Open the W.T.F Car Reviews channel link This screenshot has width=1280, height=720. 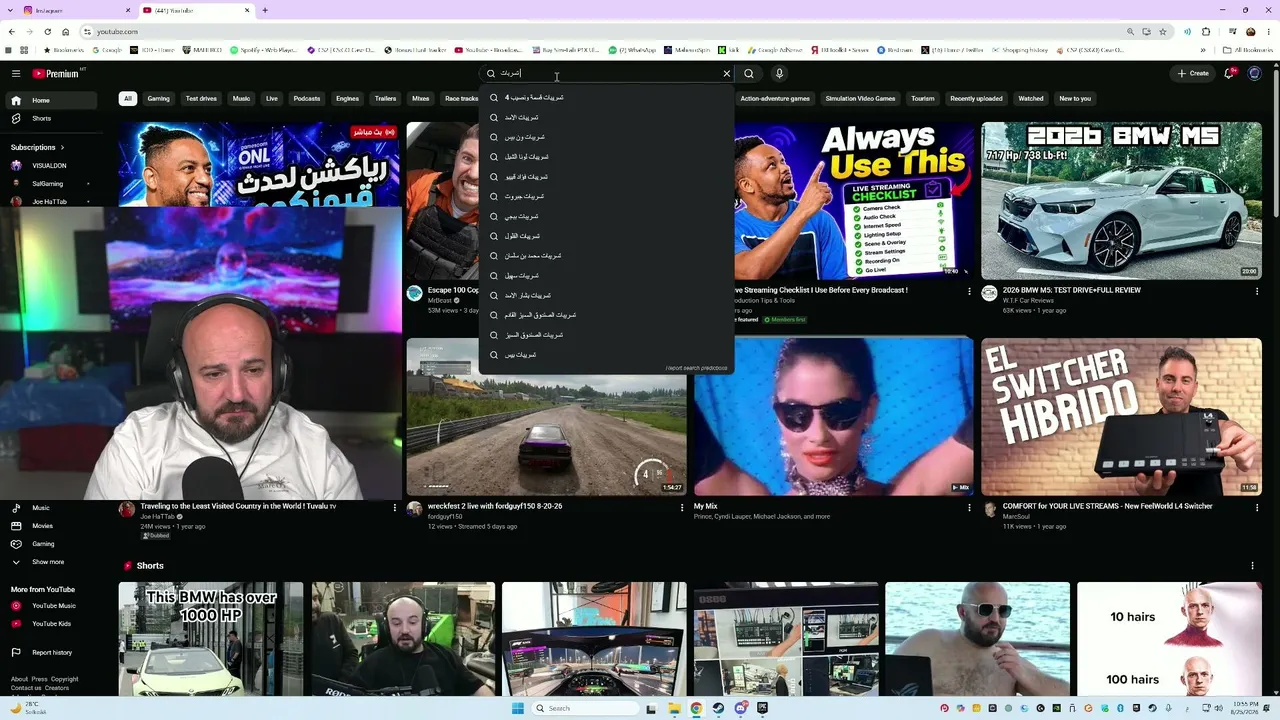click(1028, 300)
